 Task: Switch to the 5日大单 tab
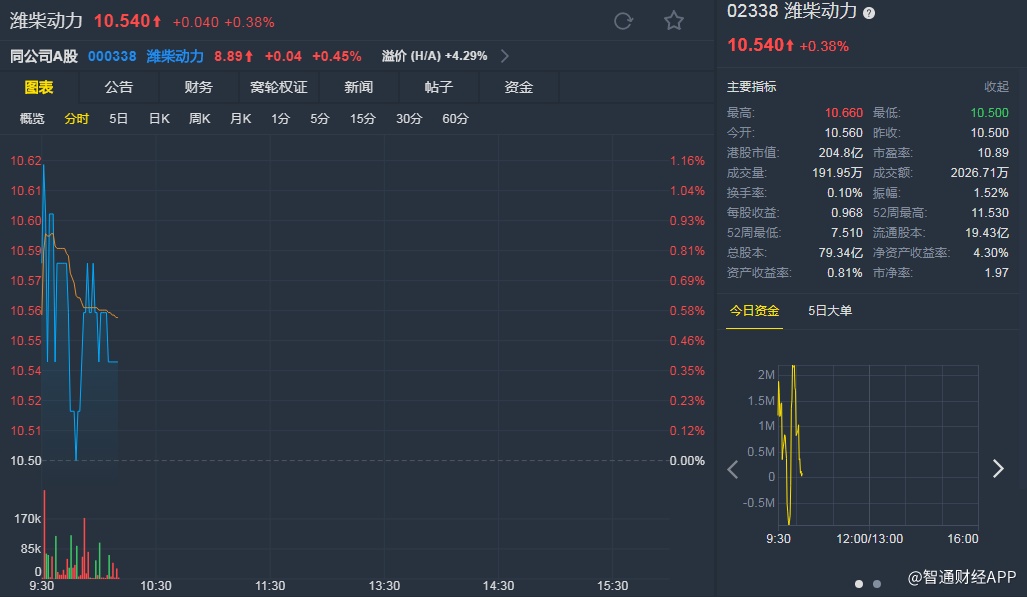830,311
